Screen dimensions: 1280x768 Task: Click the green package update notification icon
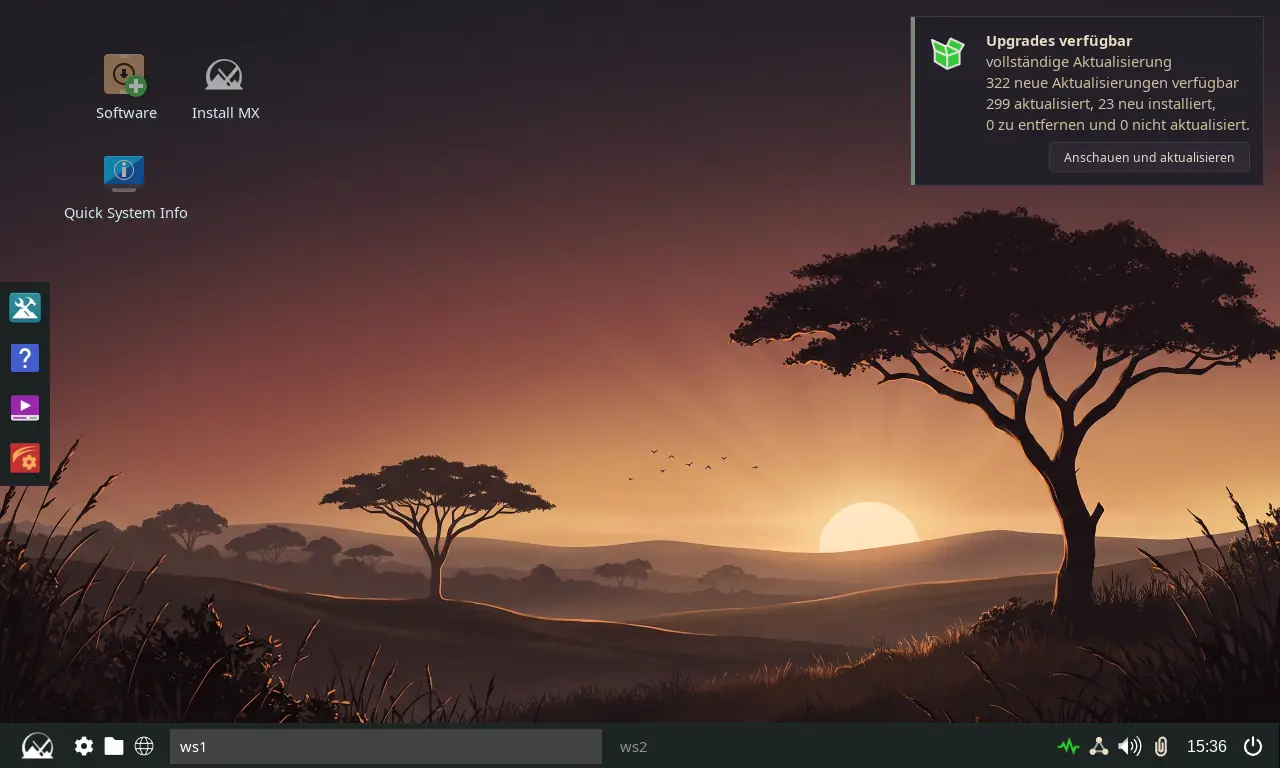point(947,53)
